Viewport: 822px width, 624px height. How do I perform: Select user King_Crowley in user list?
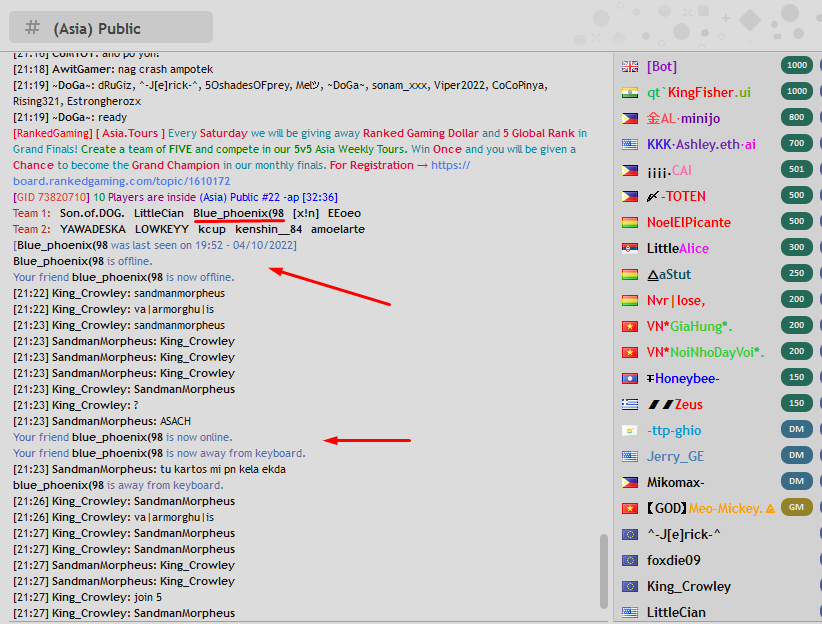688,586
